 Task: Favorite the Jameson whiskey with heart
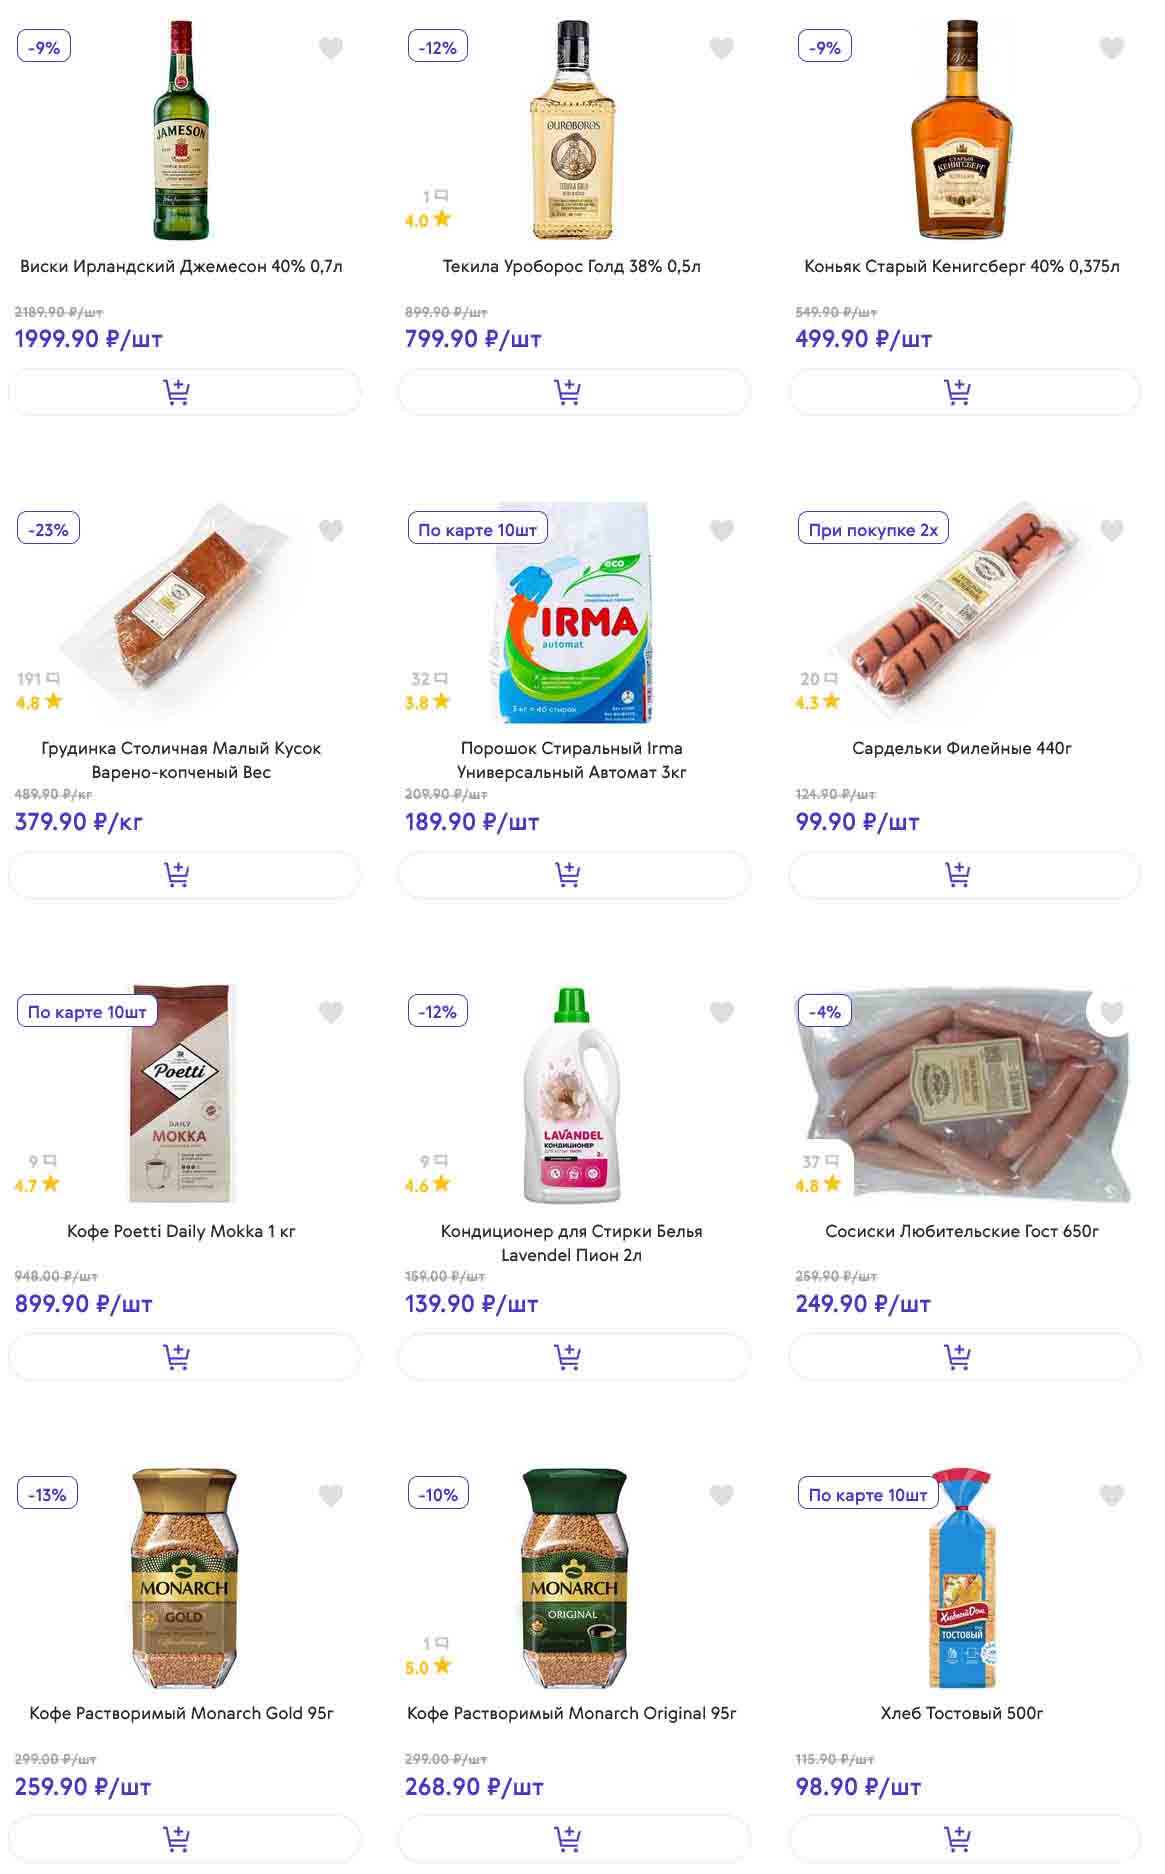331,48
